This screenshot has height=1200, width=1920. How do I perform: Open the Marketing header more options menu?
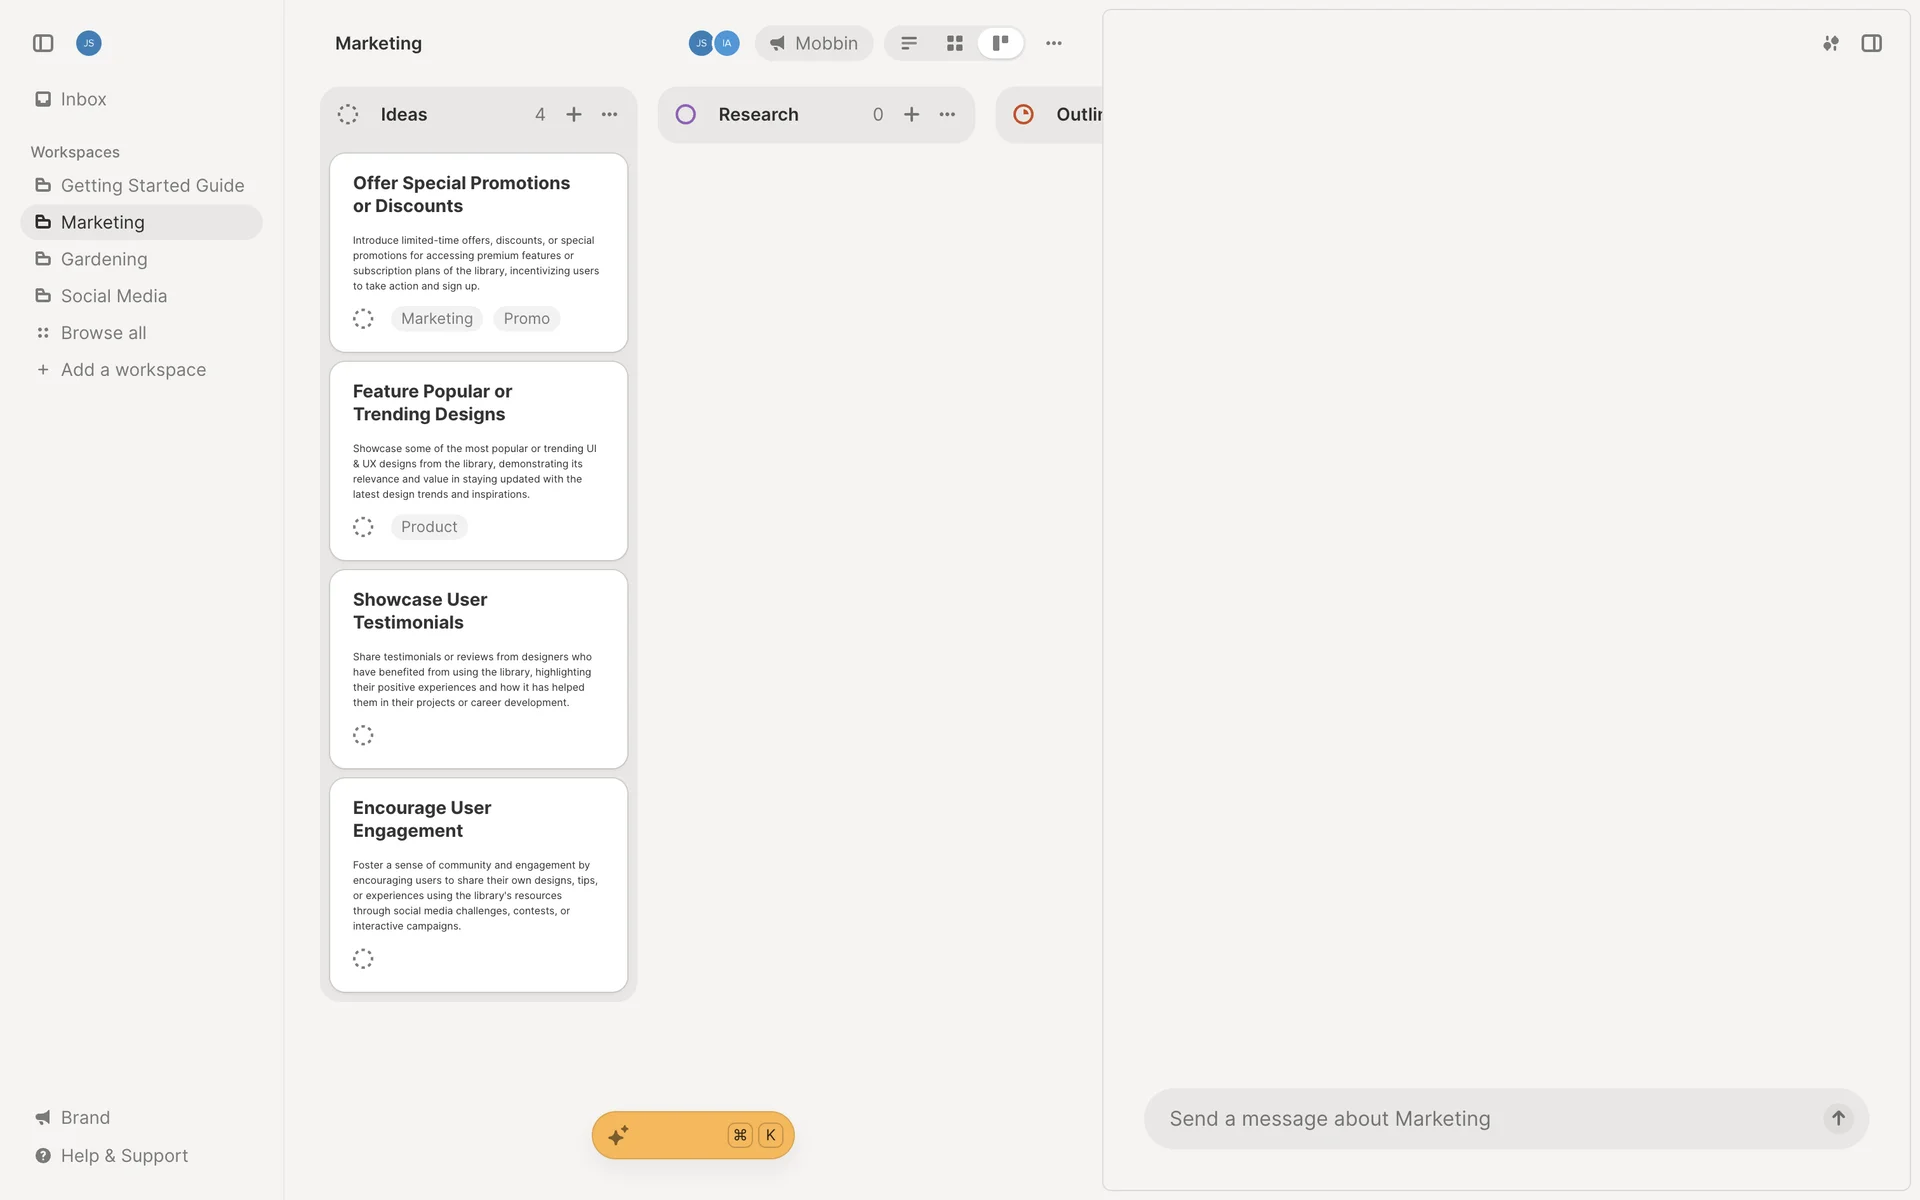click(x=1054, y=43)
